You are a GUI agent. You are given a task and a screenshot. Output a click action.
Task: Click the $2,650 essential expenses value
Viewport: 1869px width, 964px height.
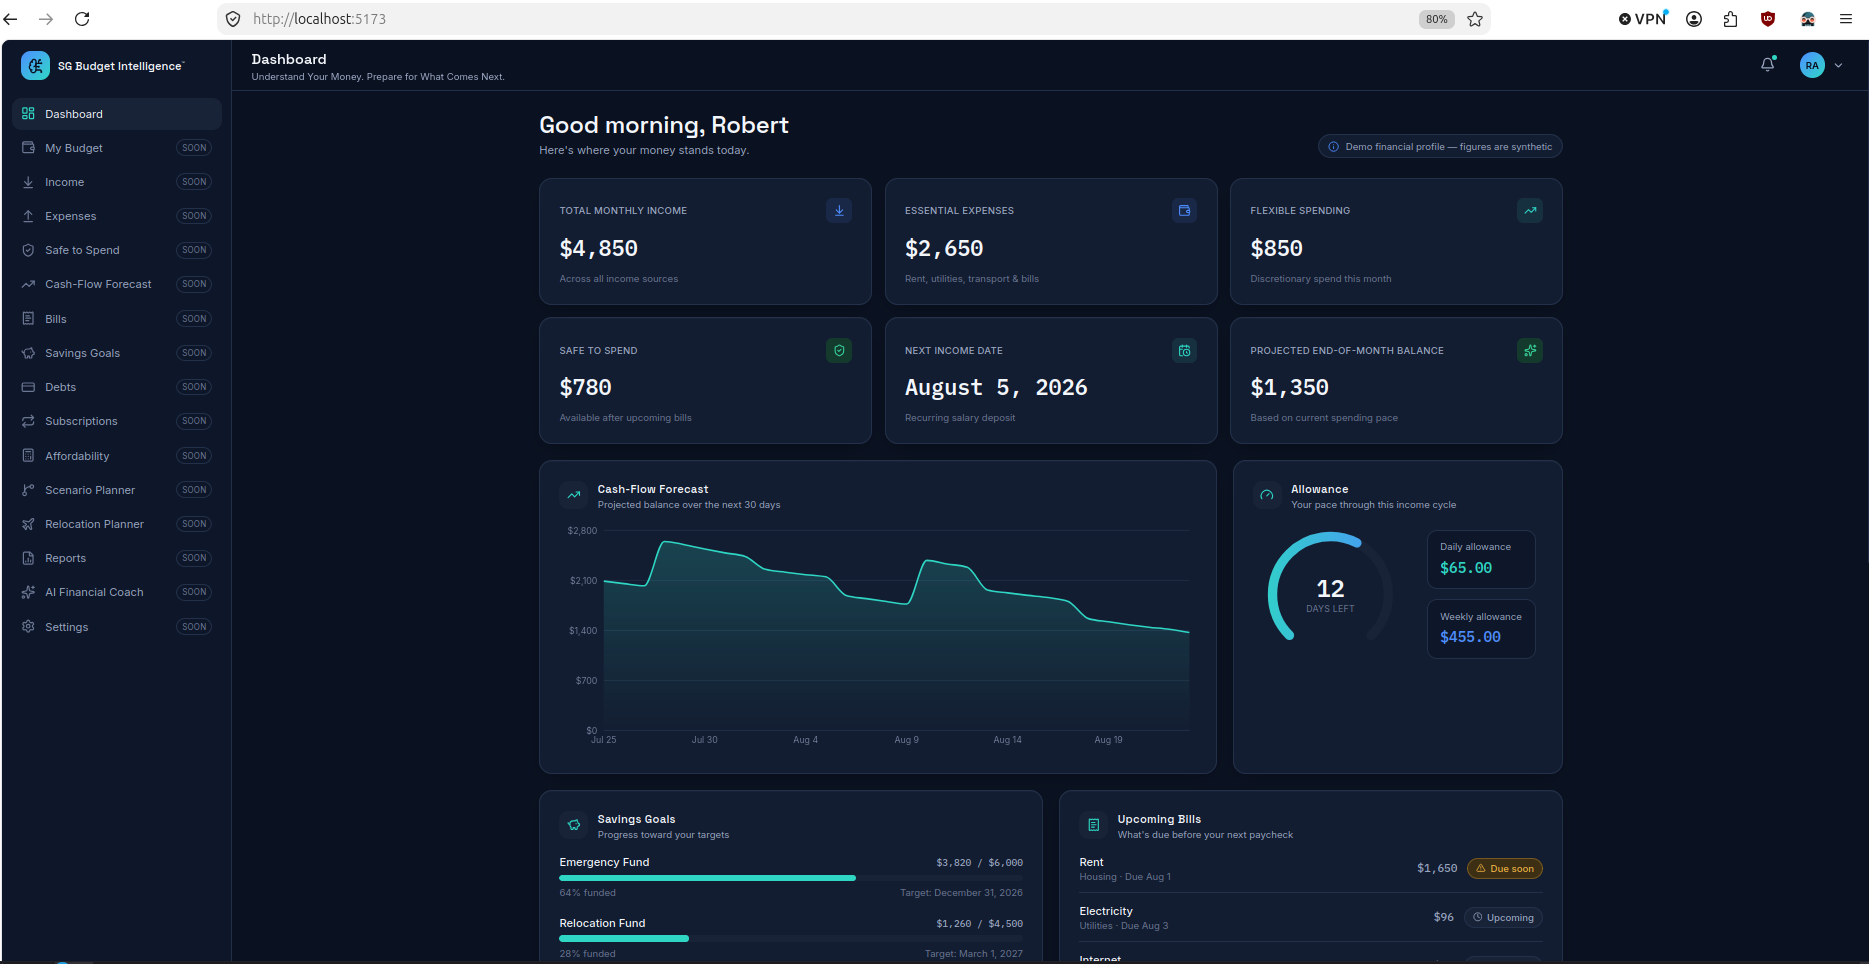pyautogui.click(x=944, y=249)
